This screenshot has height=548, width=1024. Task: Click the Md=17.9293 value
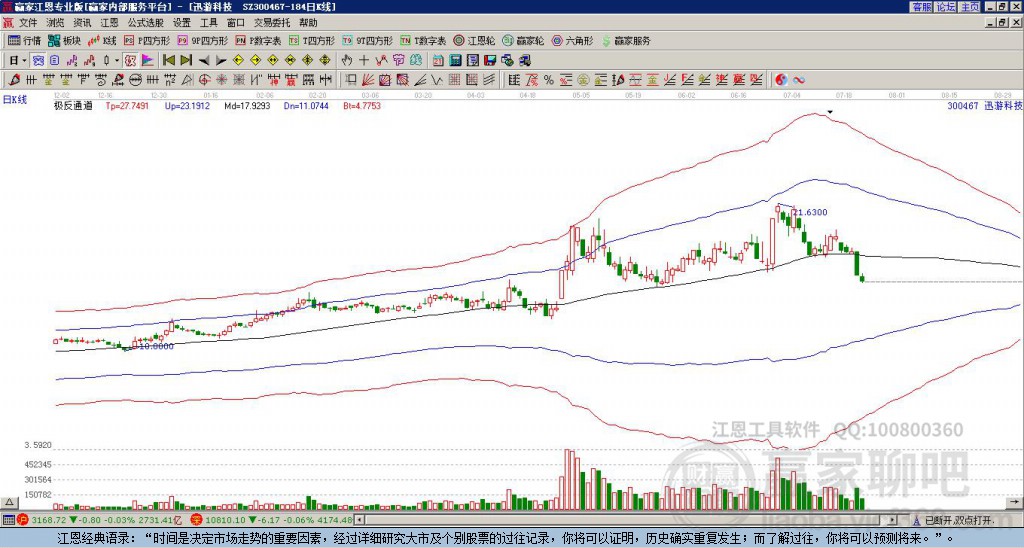pyautogui.click(x=247, y=105)
